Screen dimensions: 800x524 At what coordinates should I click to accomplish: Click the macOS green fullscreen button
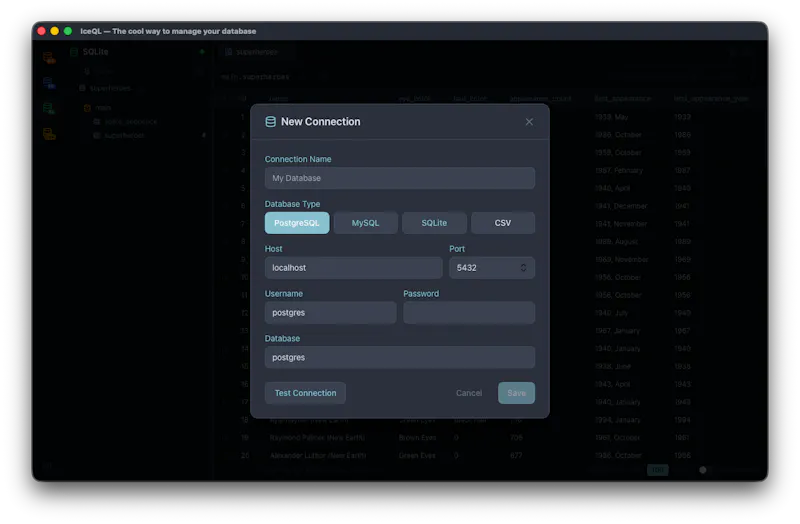68,31
